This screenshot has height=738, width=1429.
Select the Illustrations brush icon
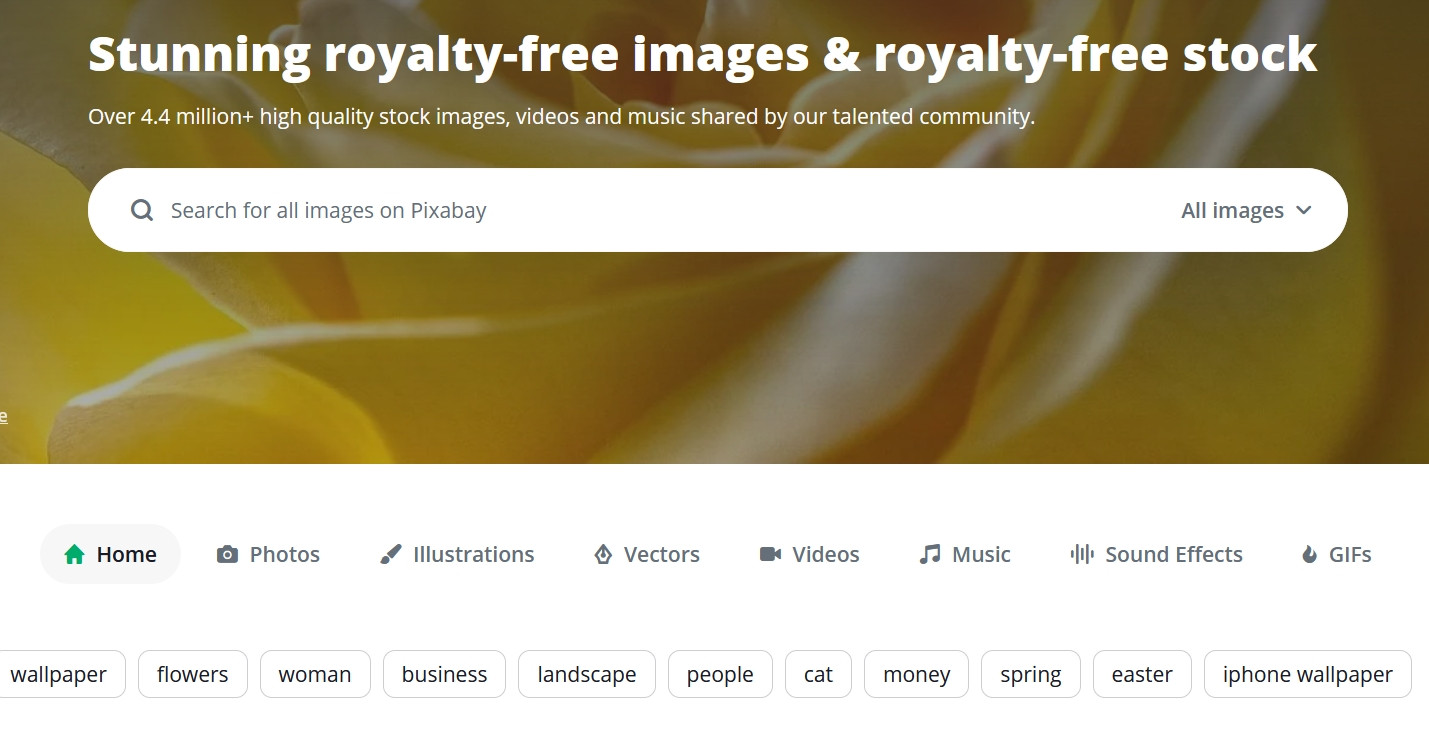point(391,554)
